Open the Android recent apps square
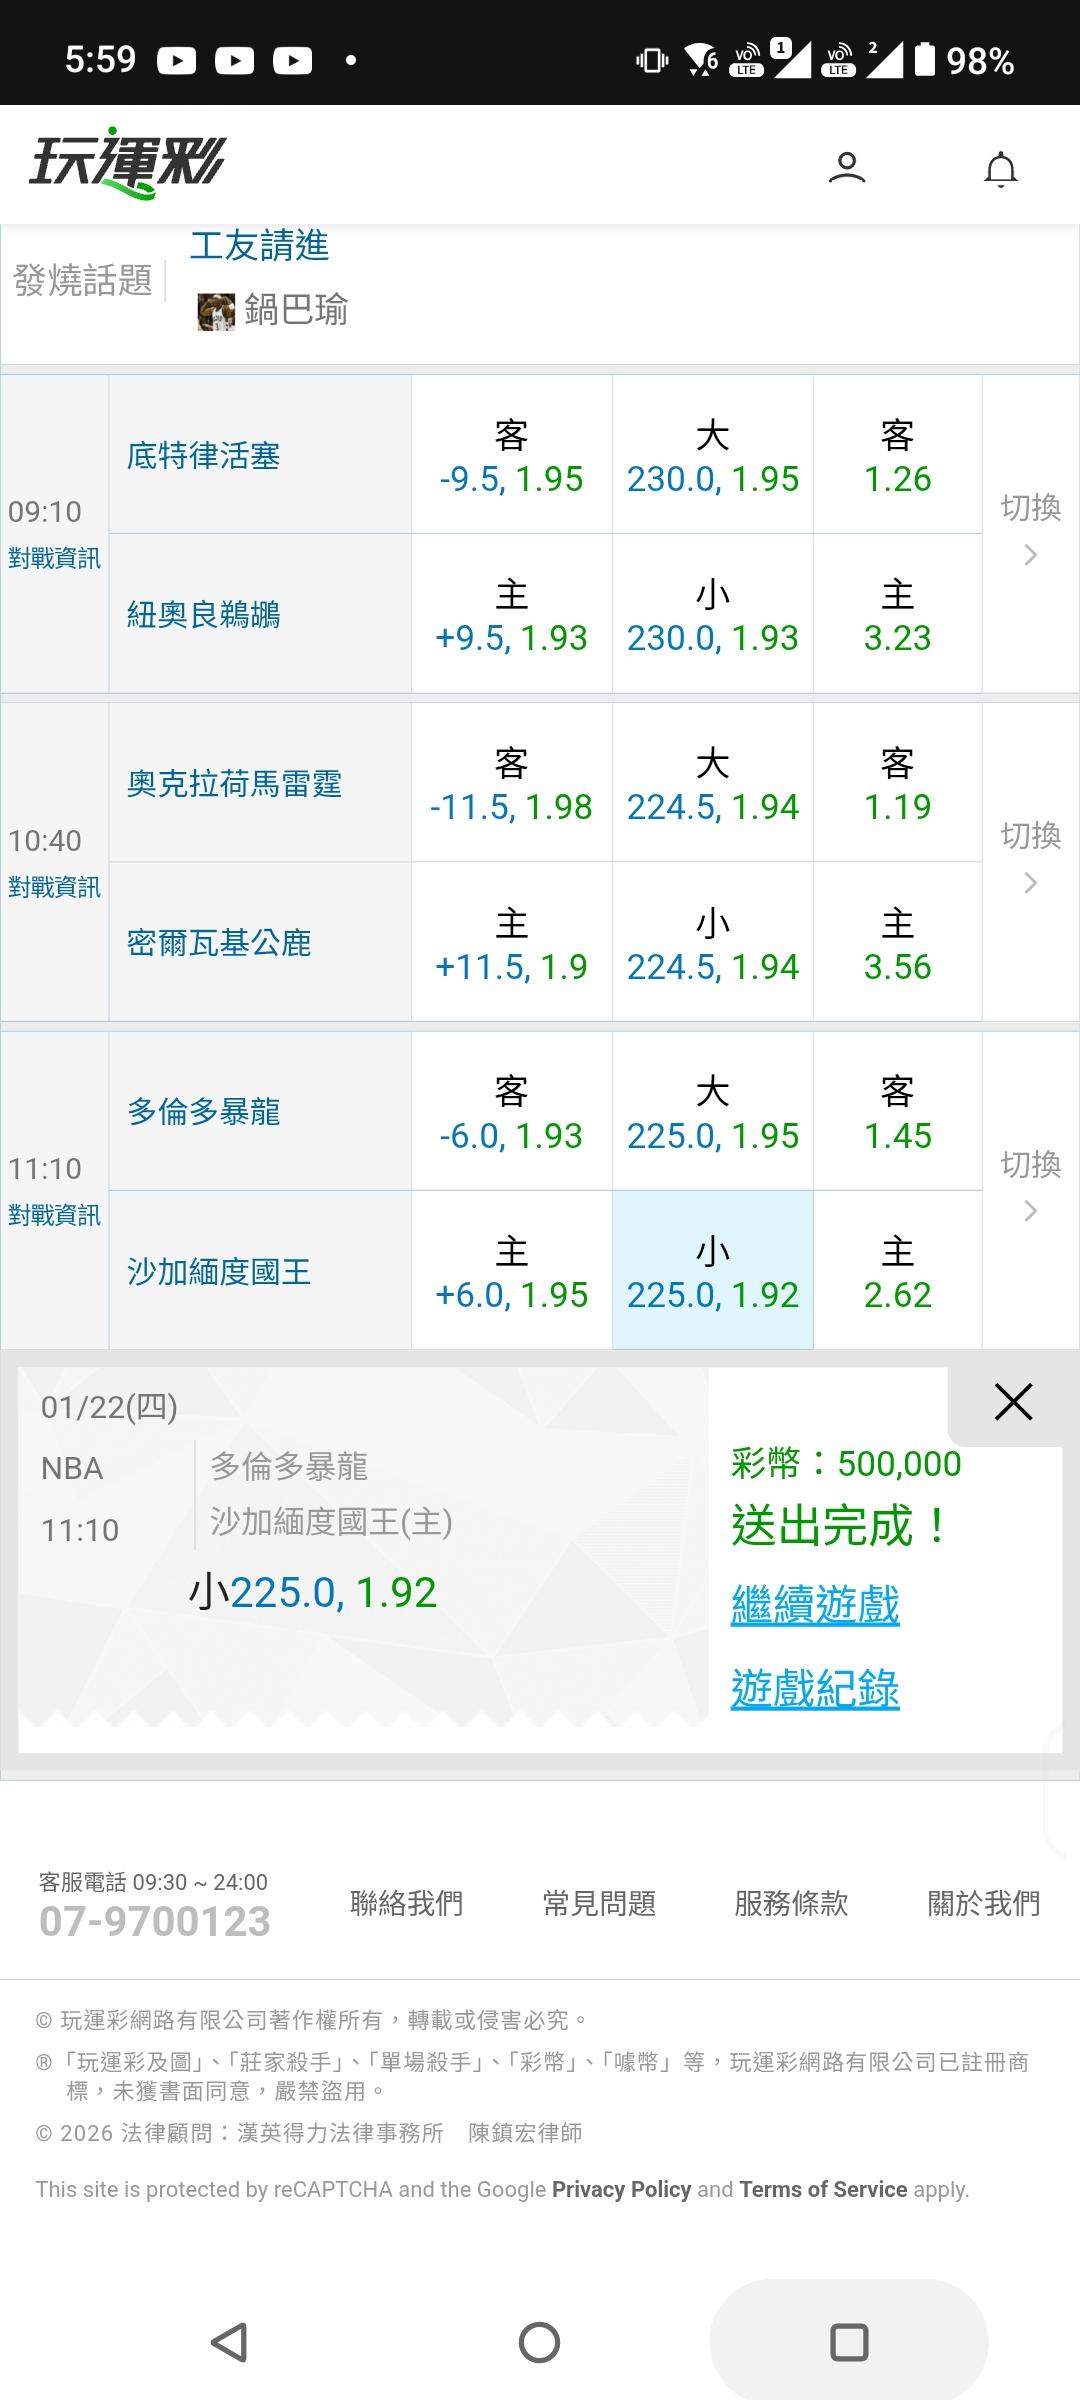Viewport: 1080px width, 2400px height. 848,2342
